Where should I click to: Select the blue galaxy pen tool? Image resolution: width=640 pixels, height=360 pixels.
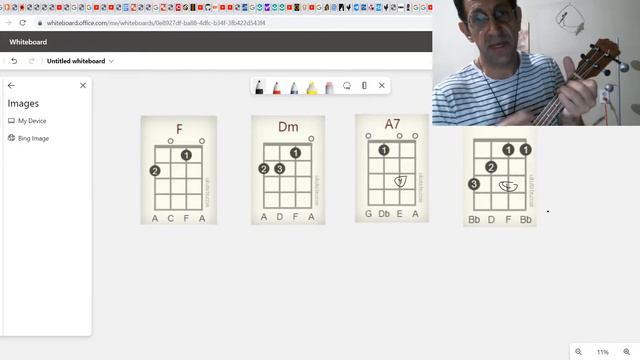pyautogui.click(x=294, y=87)
